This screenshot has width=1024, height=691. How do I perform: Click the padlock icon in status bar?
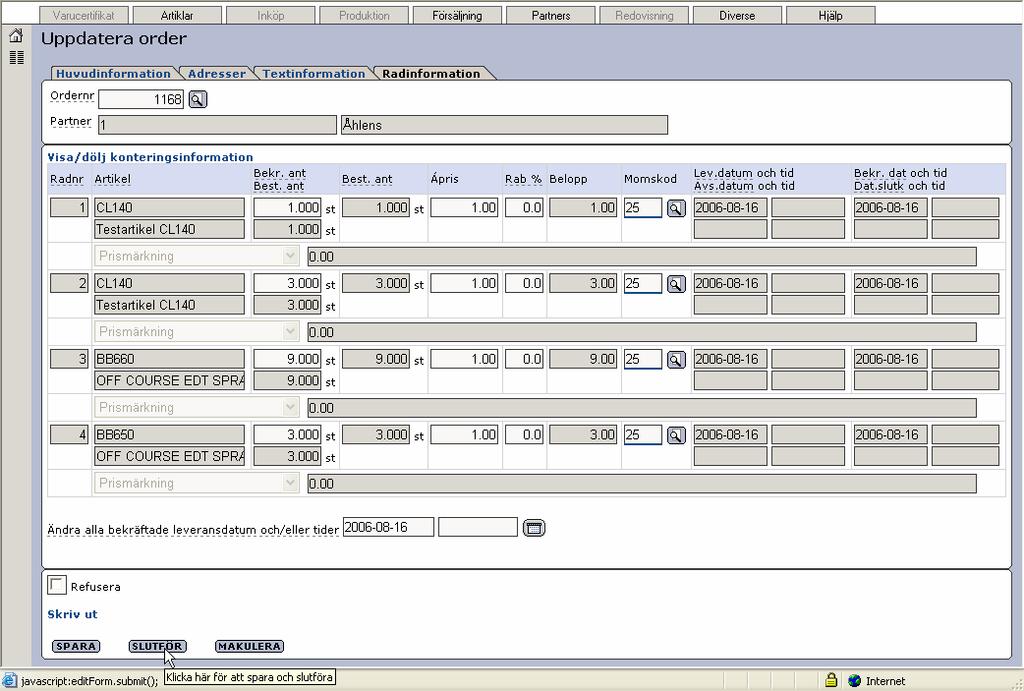tap(831, 681)
